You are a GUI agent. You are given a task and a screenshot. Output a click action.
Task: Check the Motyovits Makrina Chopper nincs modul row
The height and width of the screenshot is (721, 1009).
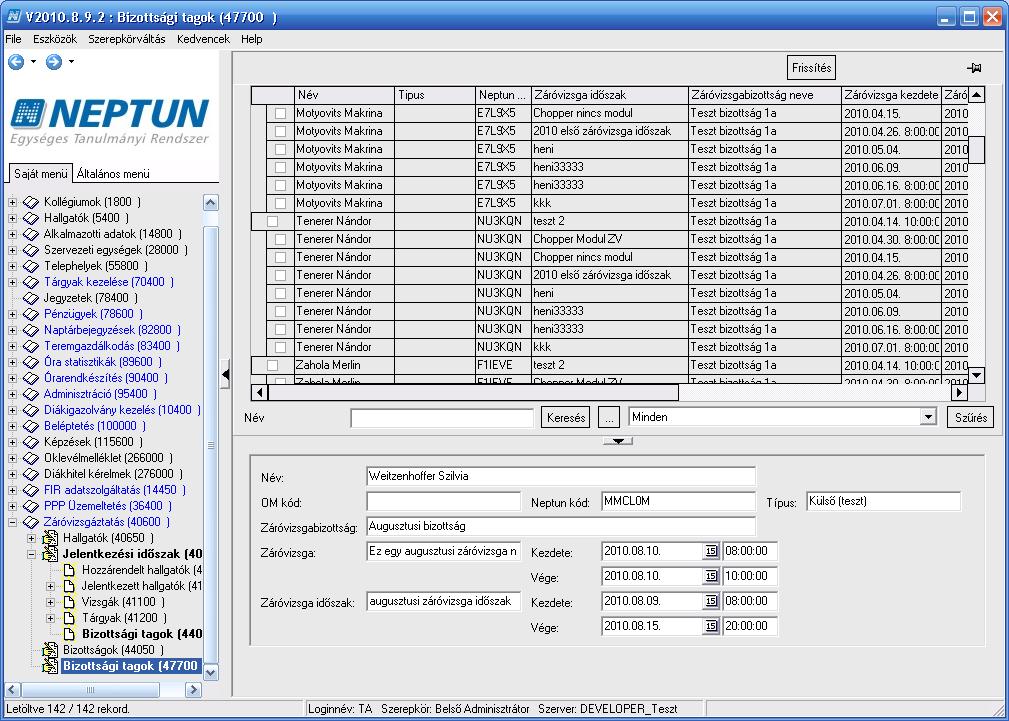point(281,113)
